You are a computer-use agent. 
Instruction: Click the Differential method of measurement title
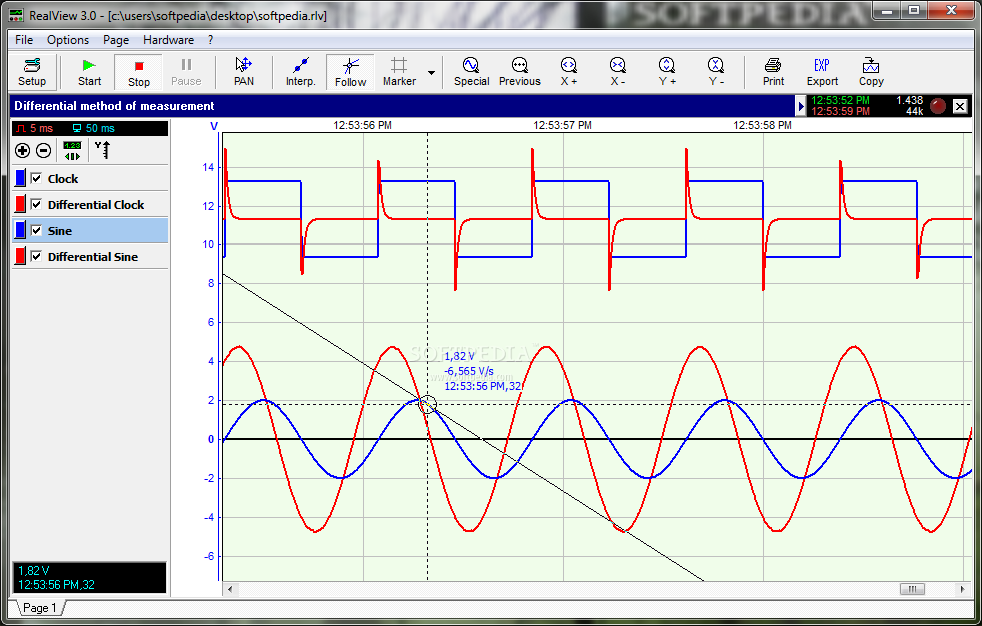114,106
